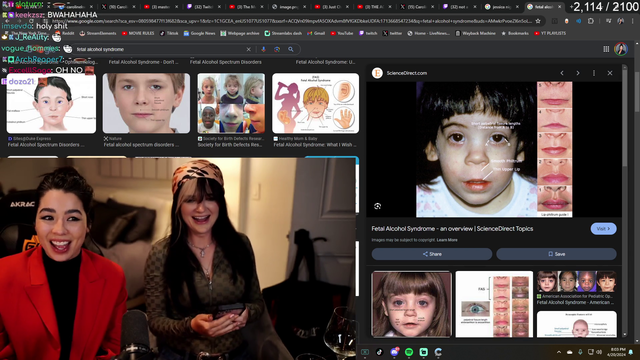Open Google Lens search by image
Image resolution: width=640 pixels, height=360 pixels.
[277, 49]
